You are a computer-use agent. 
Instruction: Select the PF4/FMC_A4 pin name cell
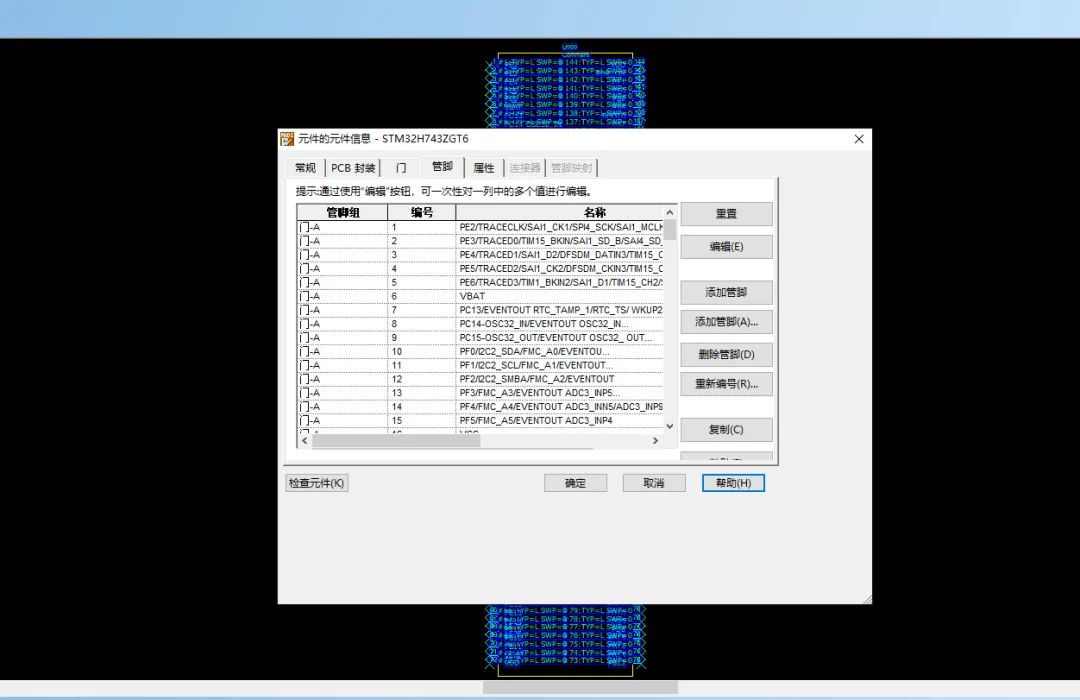559,406
